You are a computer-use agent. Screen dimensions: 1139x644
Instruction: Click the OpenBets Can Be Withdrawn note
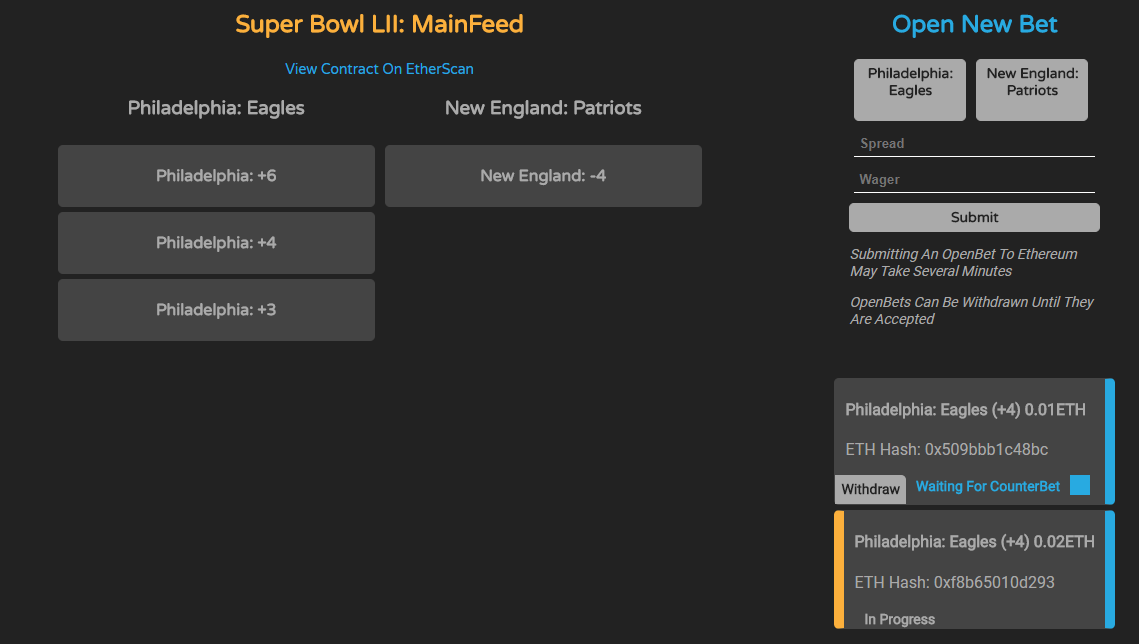tap(971, 311)
